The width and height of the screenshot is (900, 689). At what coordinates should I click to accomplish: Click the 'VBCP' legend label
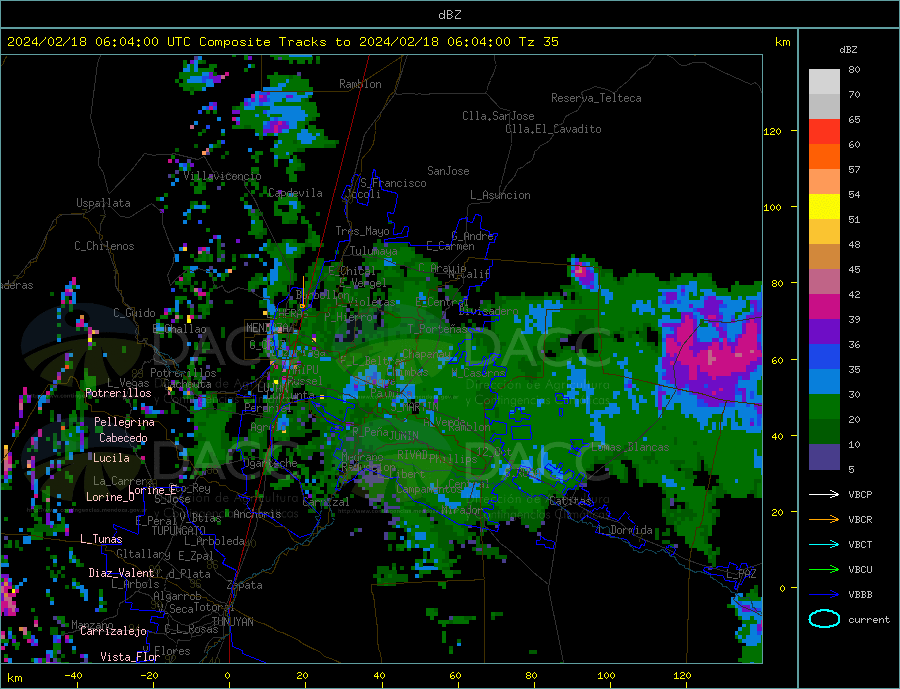860,494
